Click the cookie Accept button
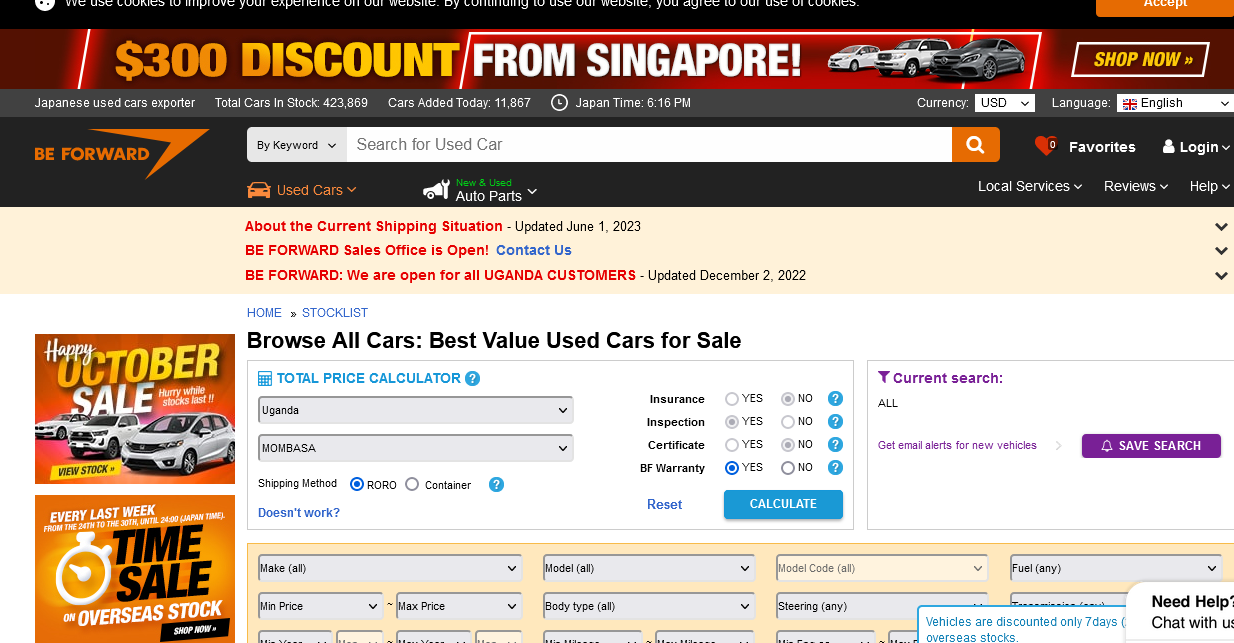The width and height of the screenshot is (1234, 643). (x=1165, y=6)
